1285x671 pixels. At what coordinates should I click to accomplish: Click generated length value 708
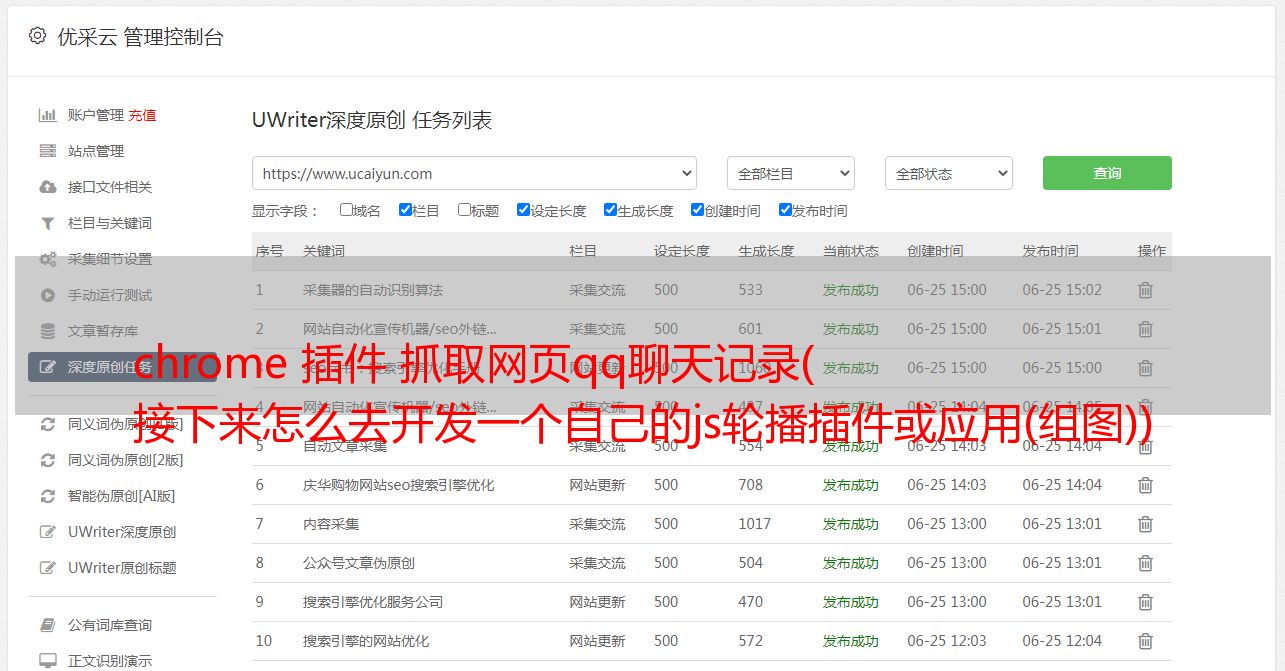tap(751, 485)
